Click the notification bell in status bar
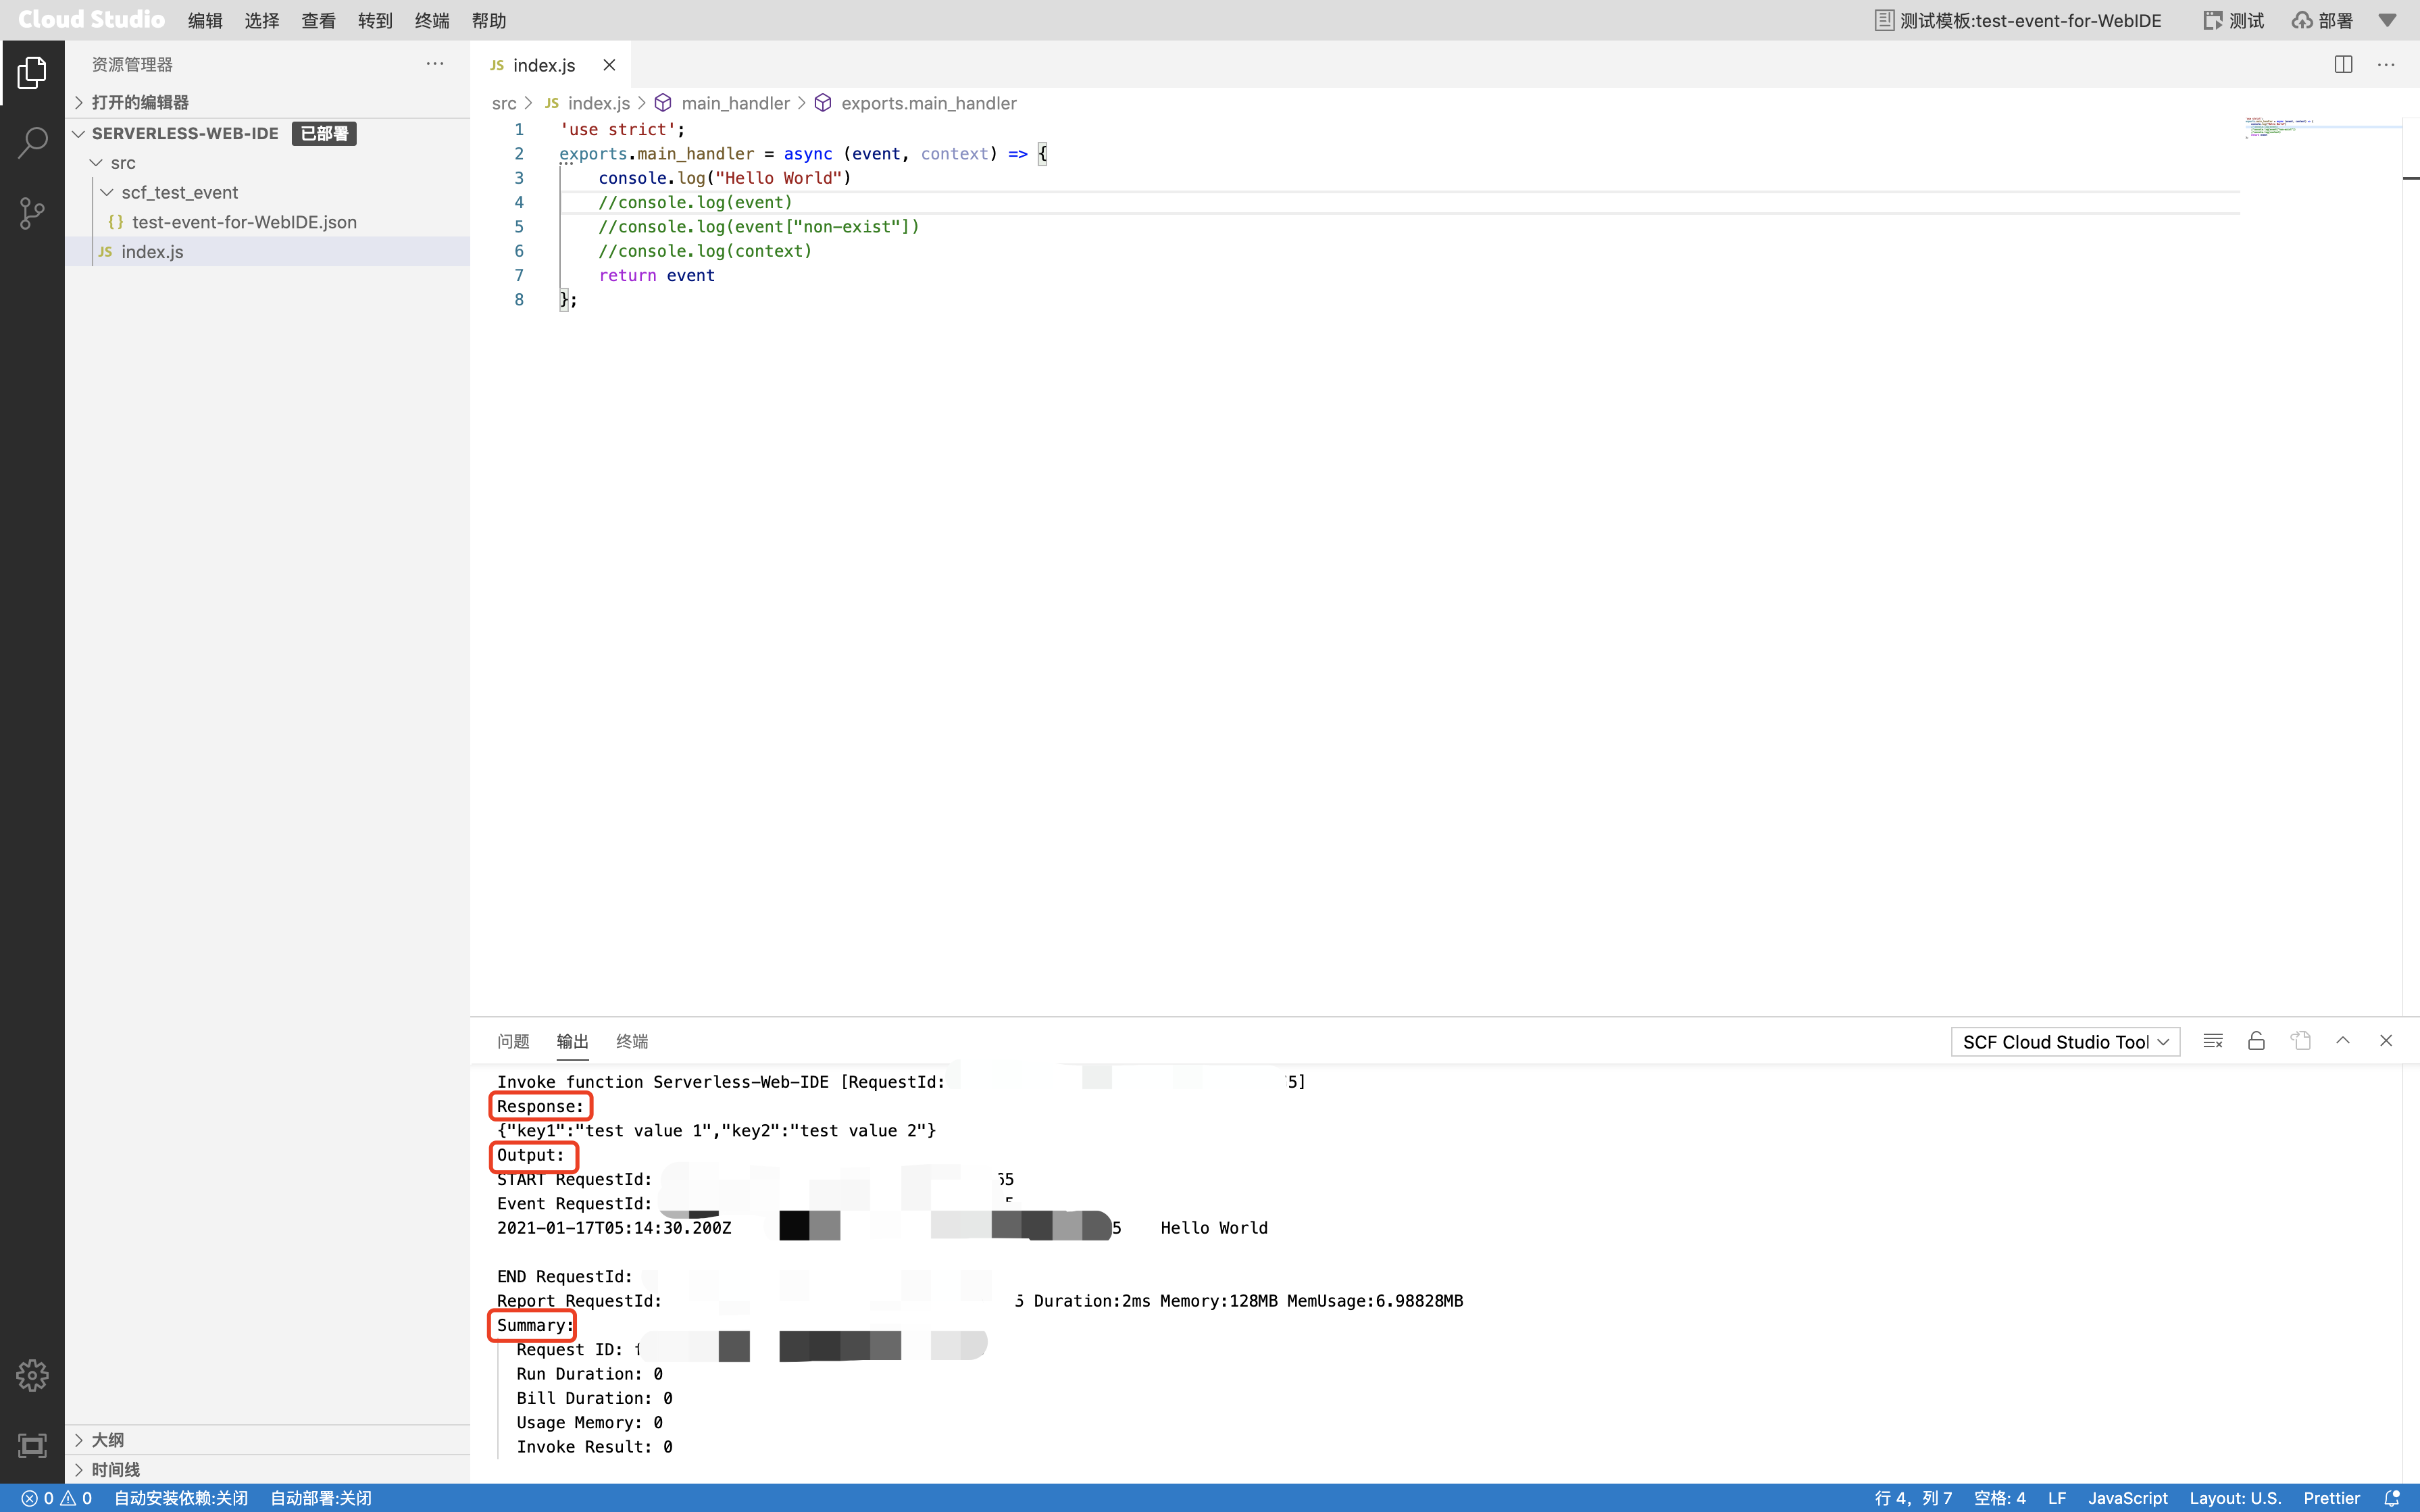The width and height of the screenshot is (2420, 1512). click(x=2391, y=1498)
